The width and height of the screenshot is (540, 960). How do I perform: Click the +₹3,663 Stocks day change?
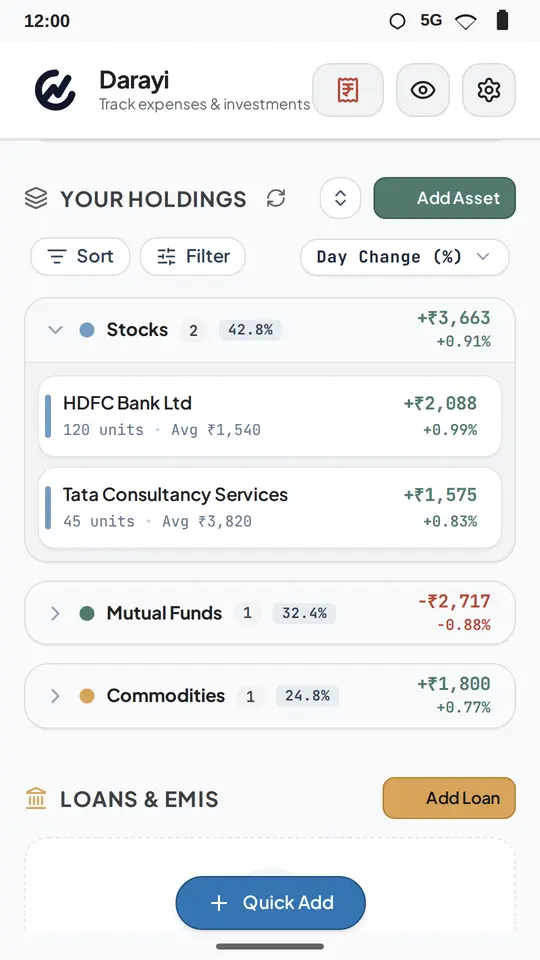pos(454,318)
